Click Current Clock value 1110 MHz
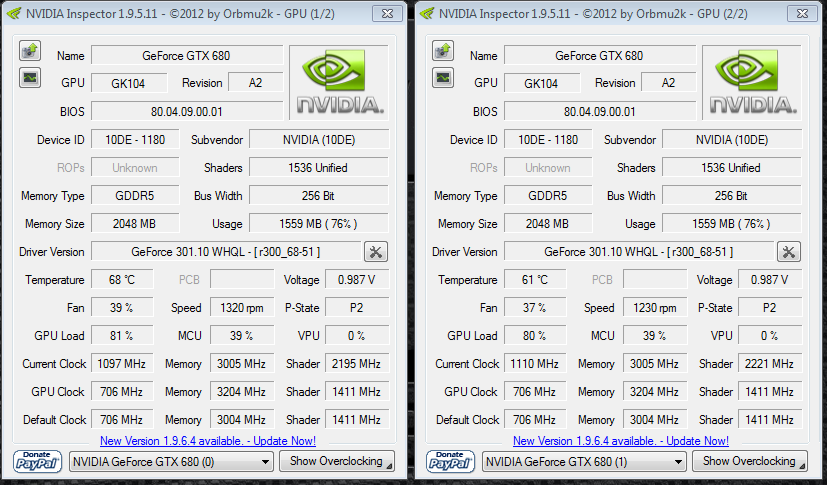This screenshot has width=827, height=485. point(535,364)
